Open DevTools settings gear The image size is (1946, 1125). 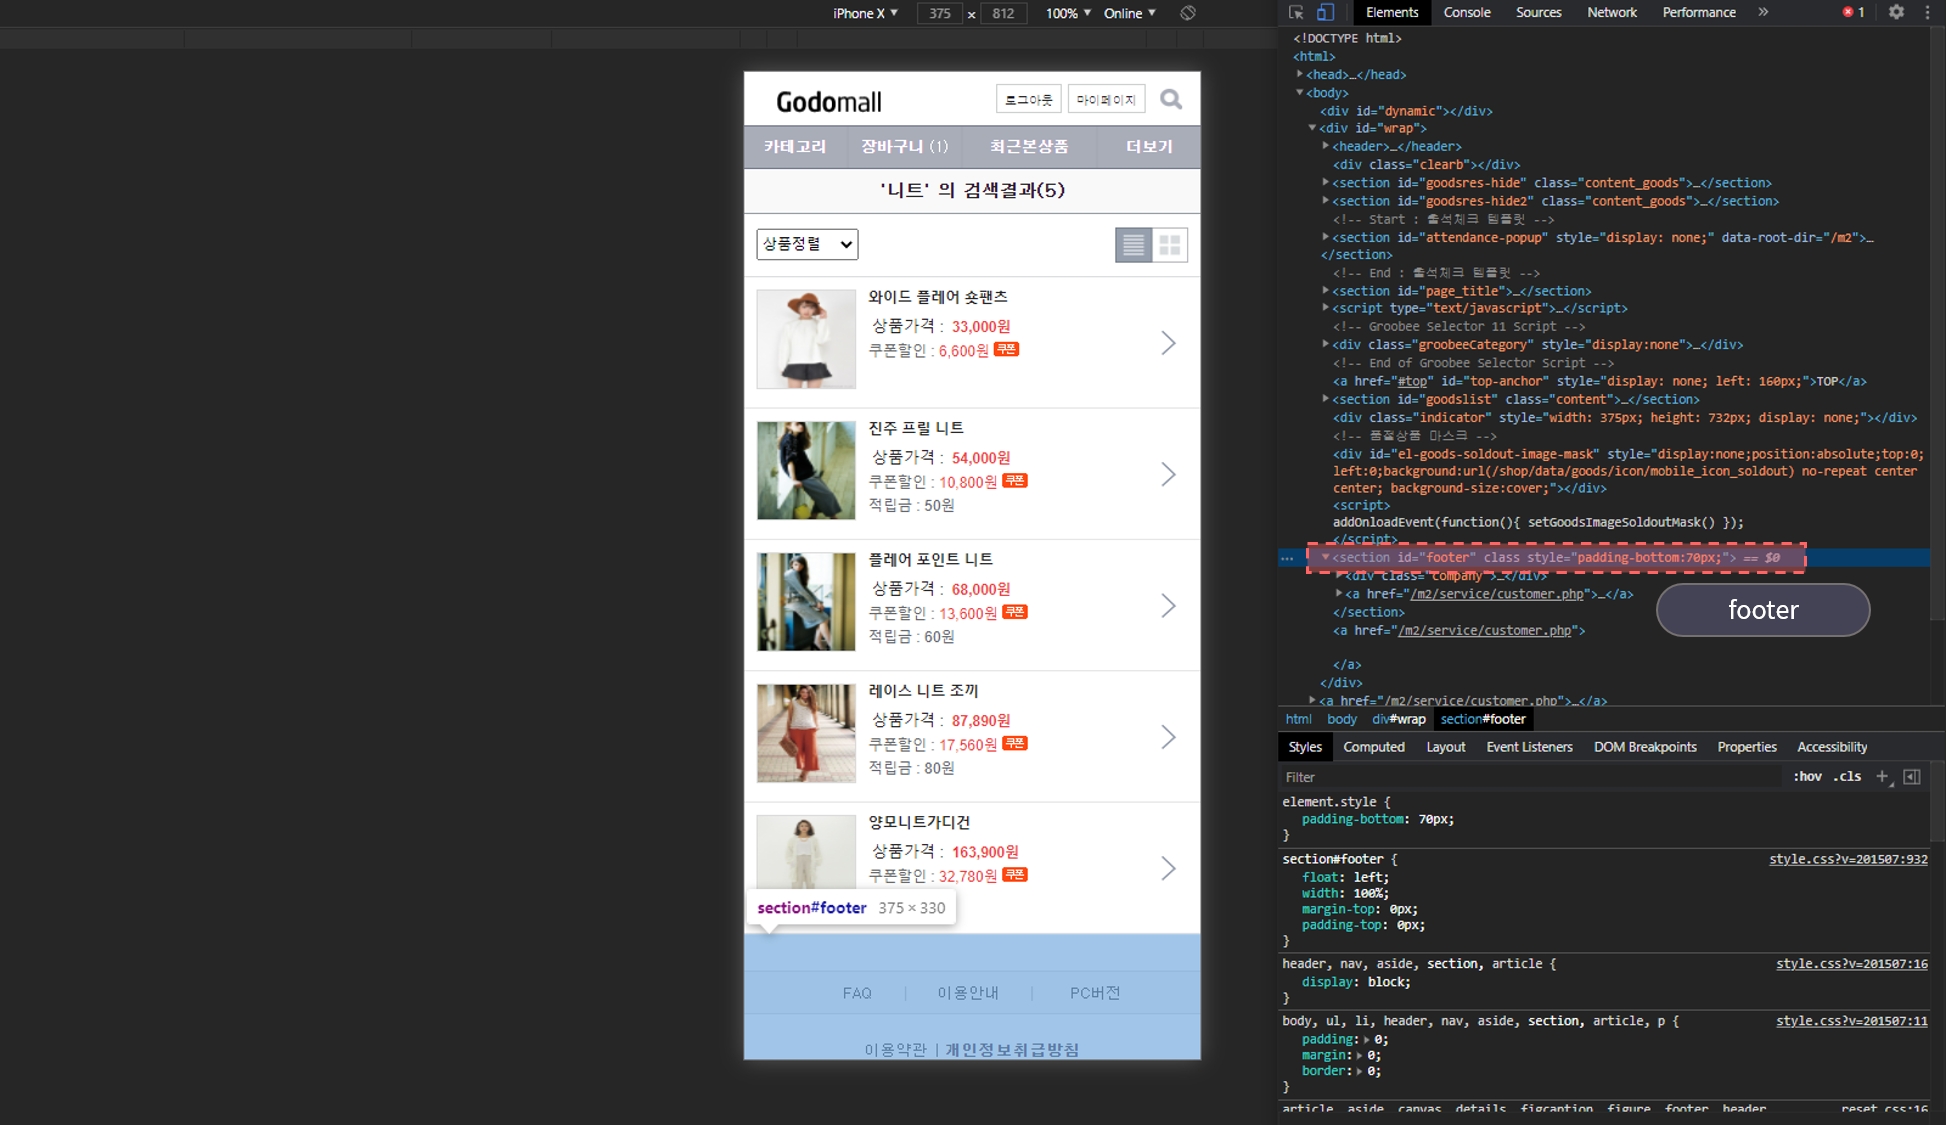pos(1896,12)
